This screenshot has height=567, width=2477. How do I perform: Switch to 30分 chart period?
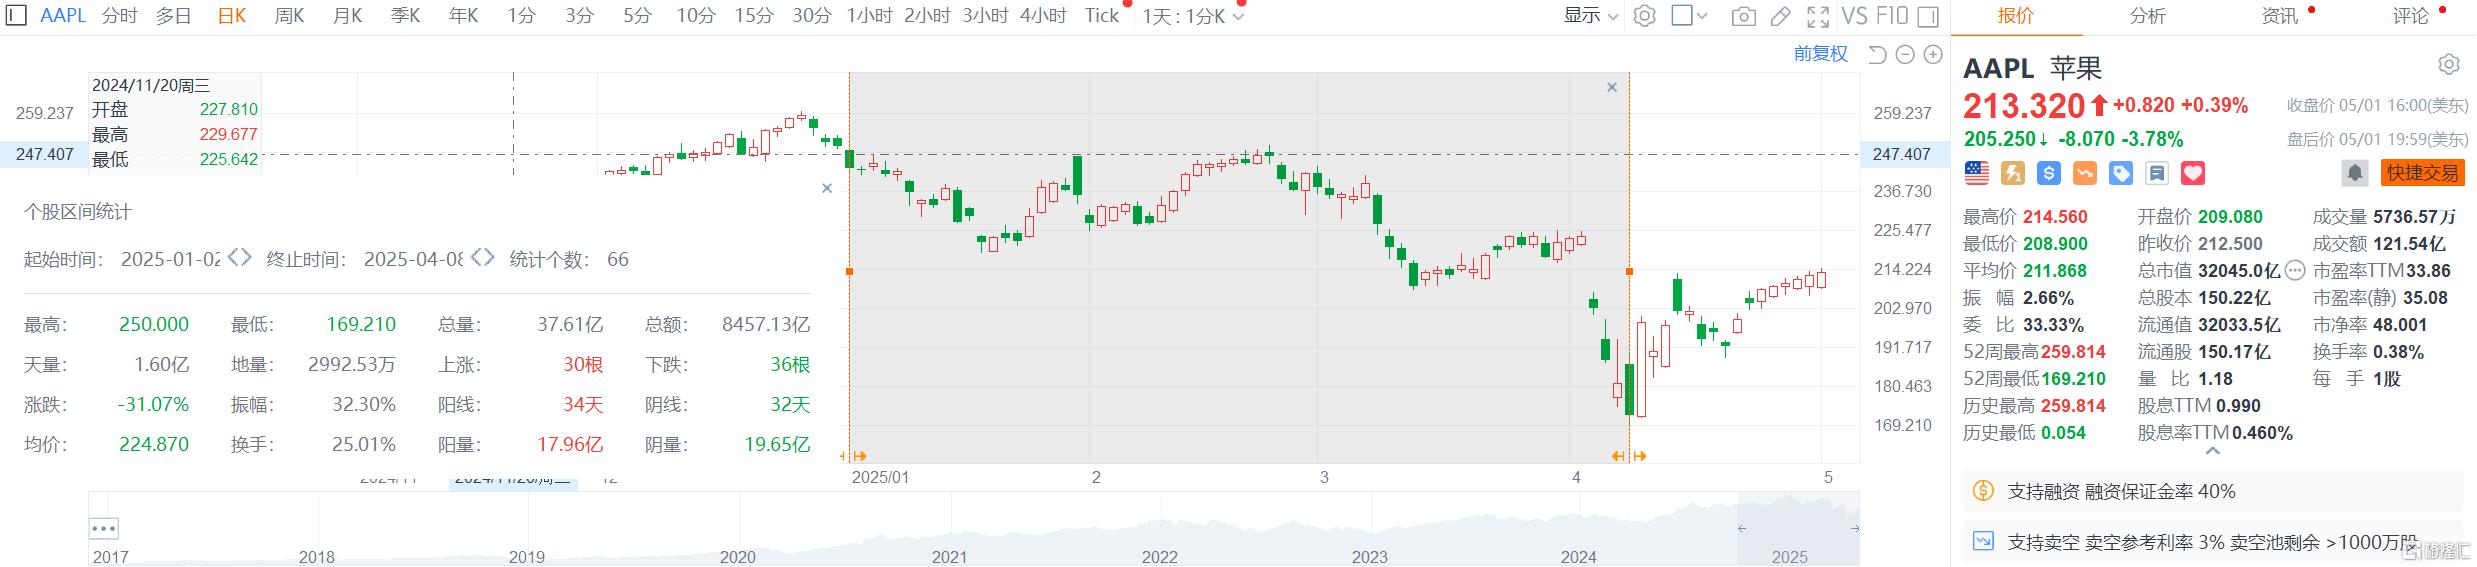click(x=812, y=16)
